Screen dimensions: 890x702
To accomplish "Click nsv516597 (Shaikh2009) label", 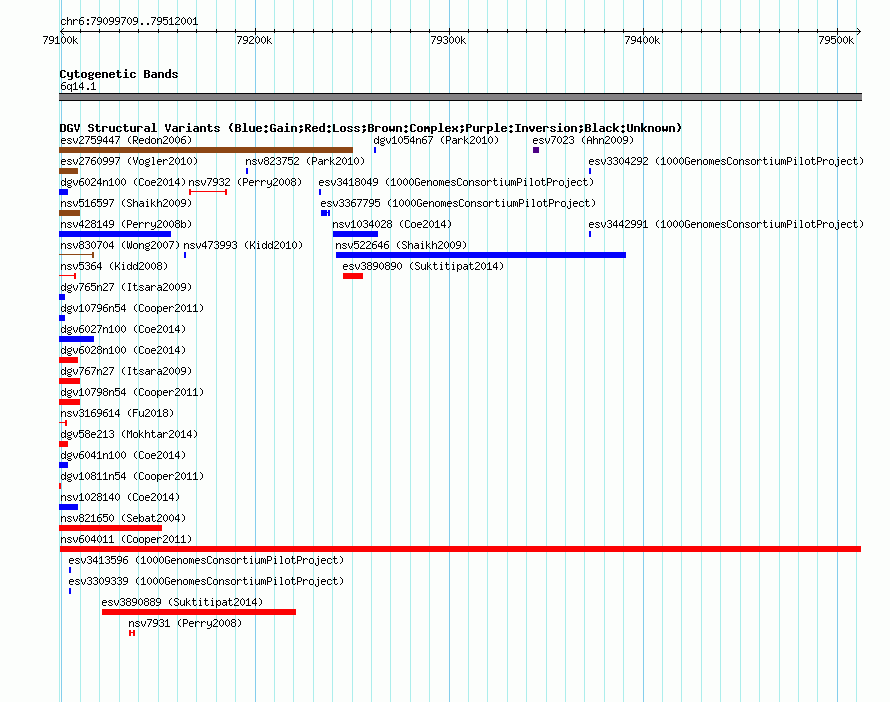I will [126, 203].
